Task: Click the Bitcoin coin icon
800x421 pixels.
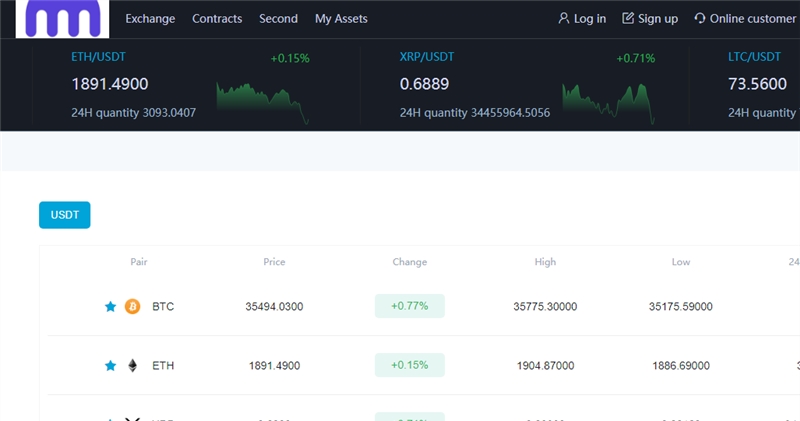Action: pyautogui.click(x=132, y=306)
